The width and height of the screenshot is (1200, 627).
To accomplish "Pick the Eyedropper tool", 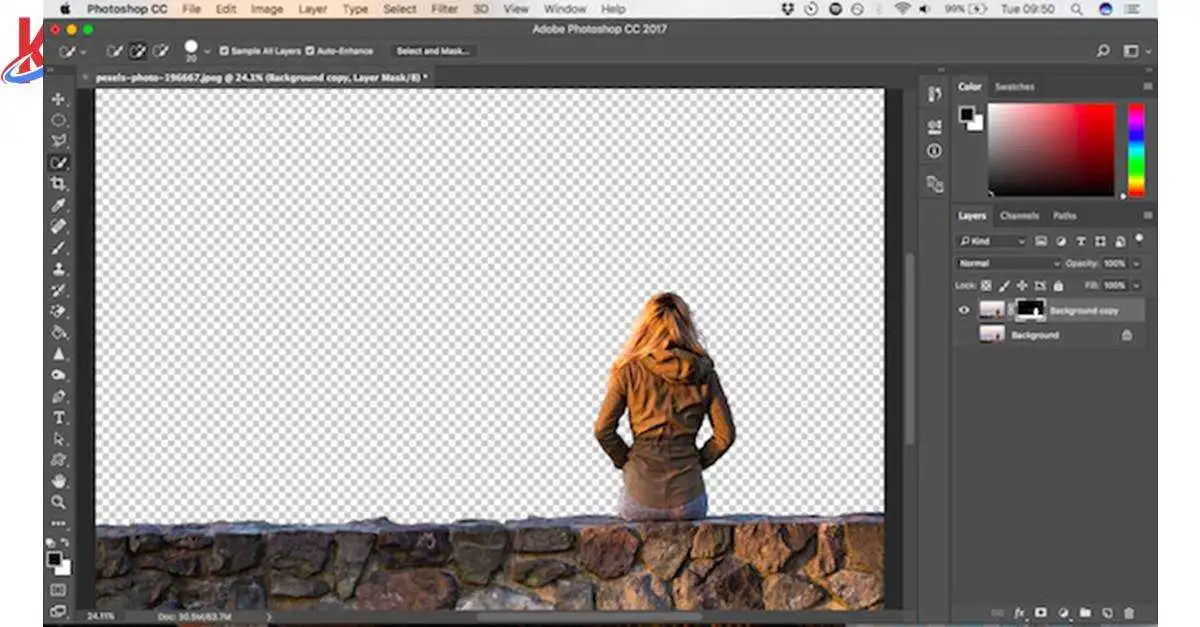I will [x=59, y=206].
